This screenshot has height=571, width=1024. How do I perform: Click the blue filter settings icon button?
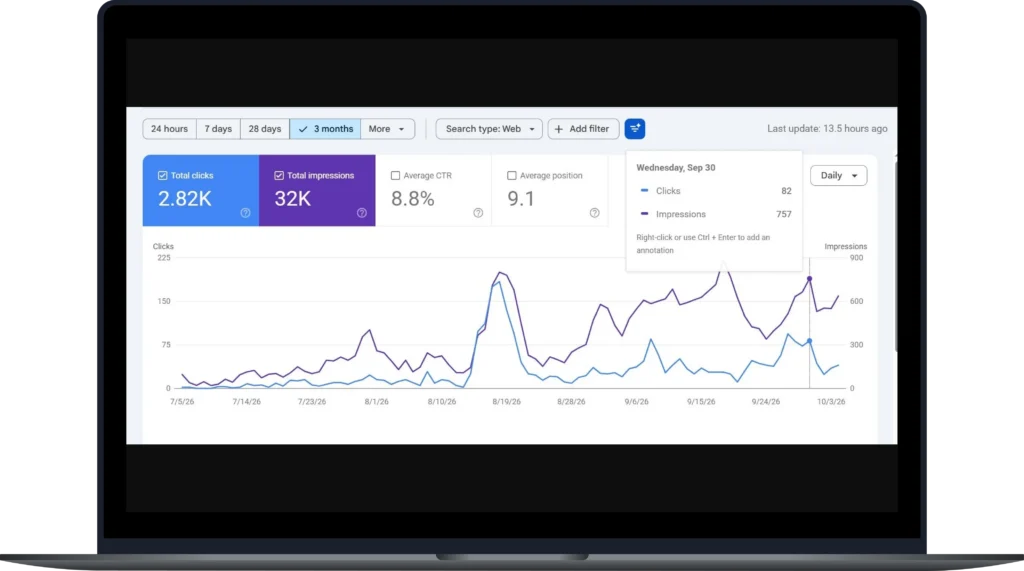tap(634, 129)
